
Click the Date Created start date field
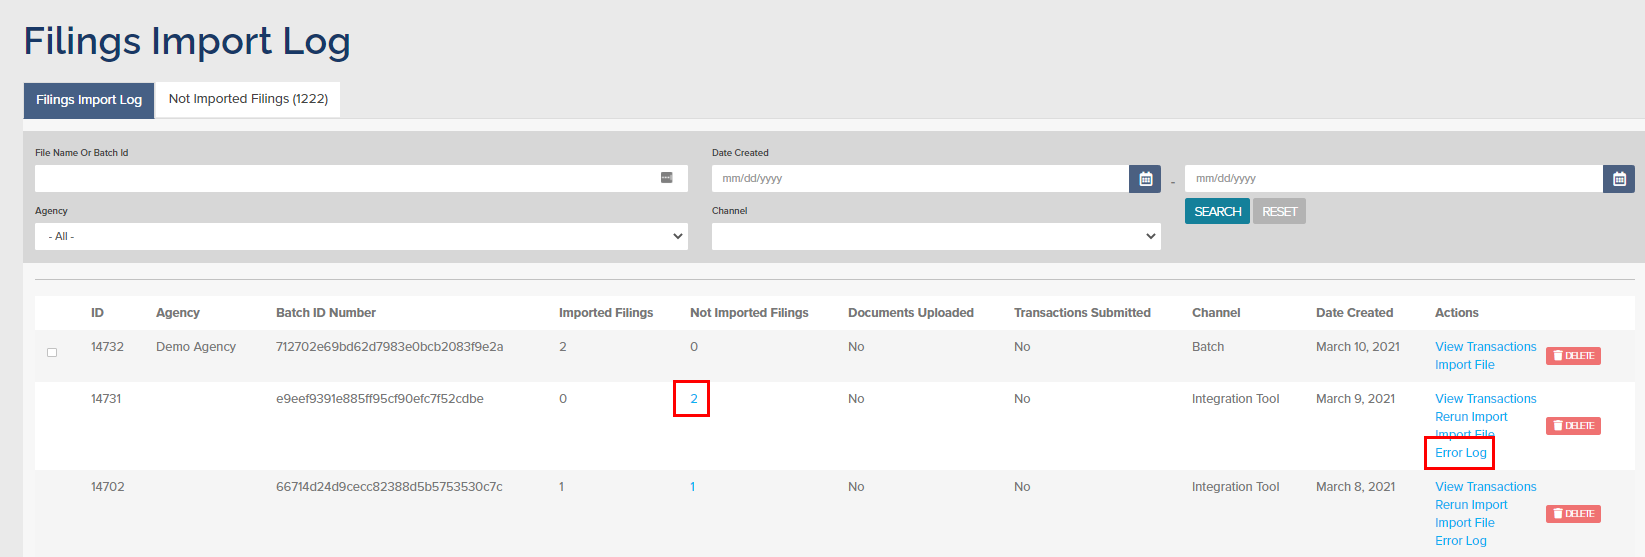point(920,179)
